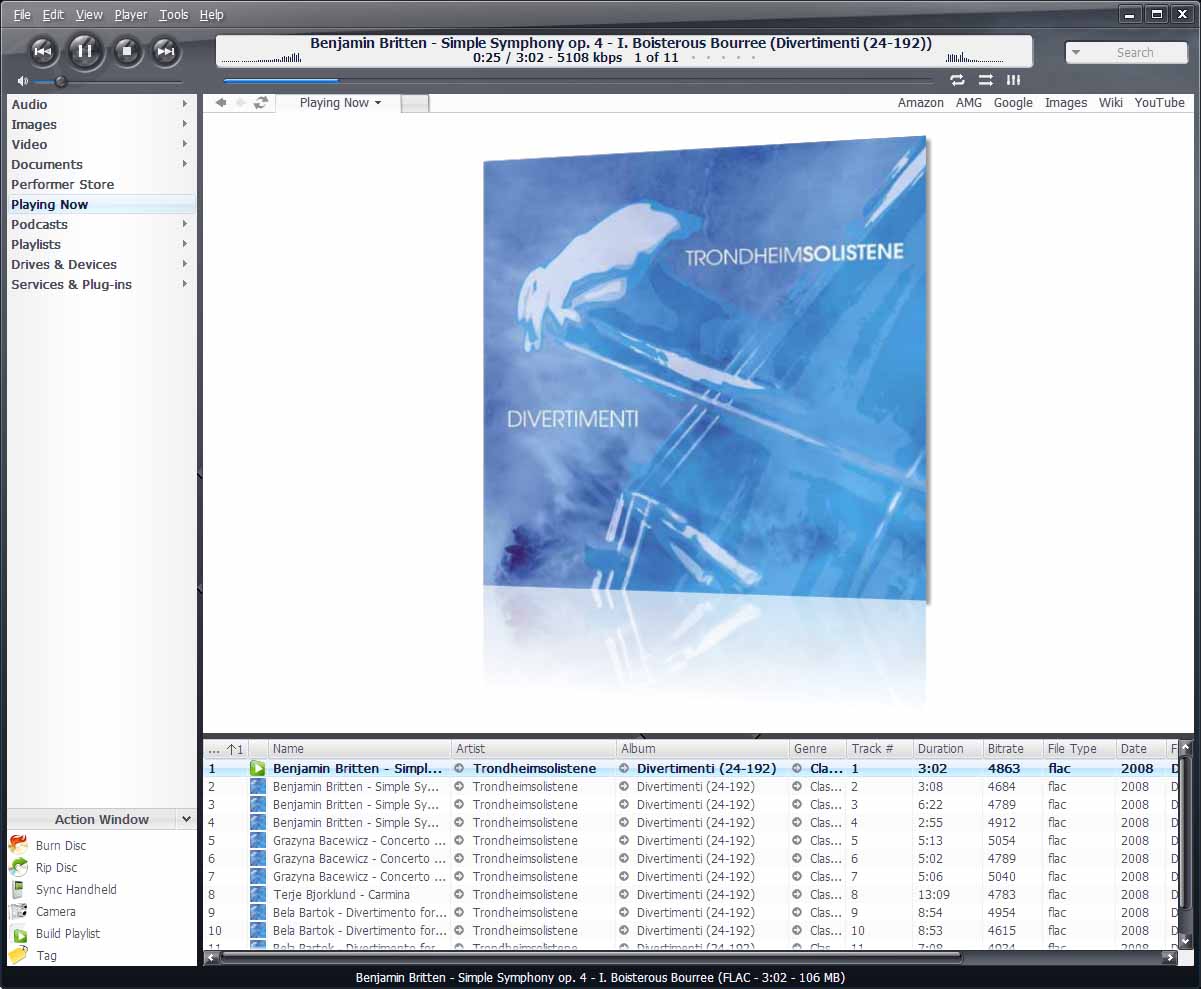The height and width of the screenshot is (989, 1201).
Task: Open a new blank view tab
Action: click(415, 103)
